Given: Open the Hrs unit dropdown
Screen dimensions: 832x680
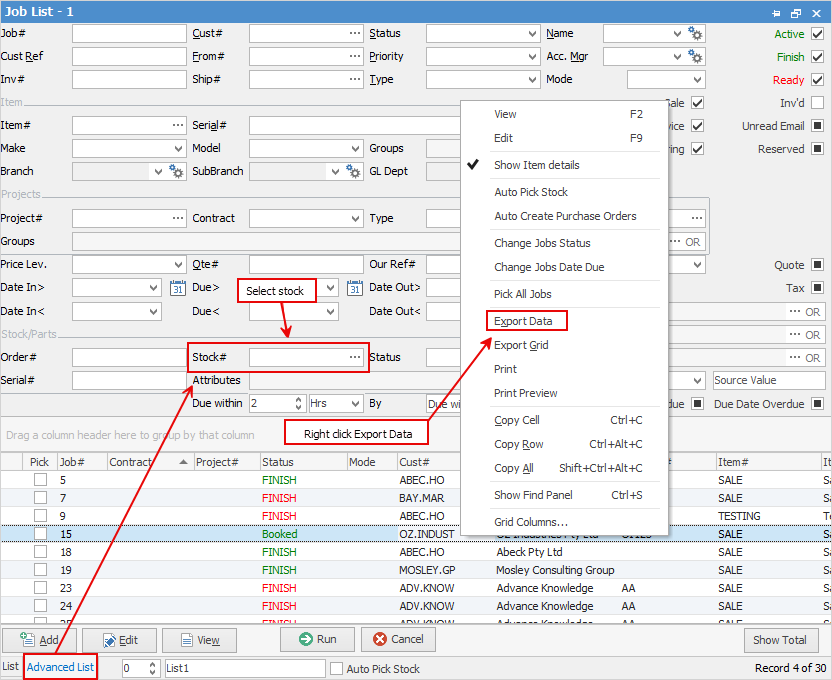Looking at the screenshot, I should 356,404.
